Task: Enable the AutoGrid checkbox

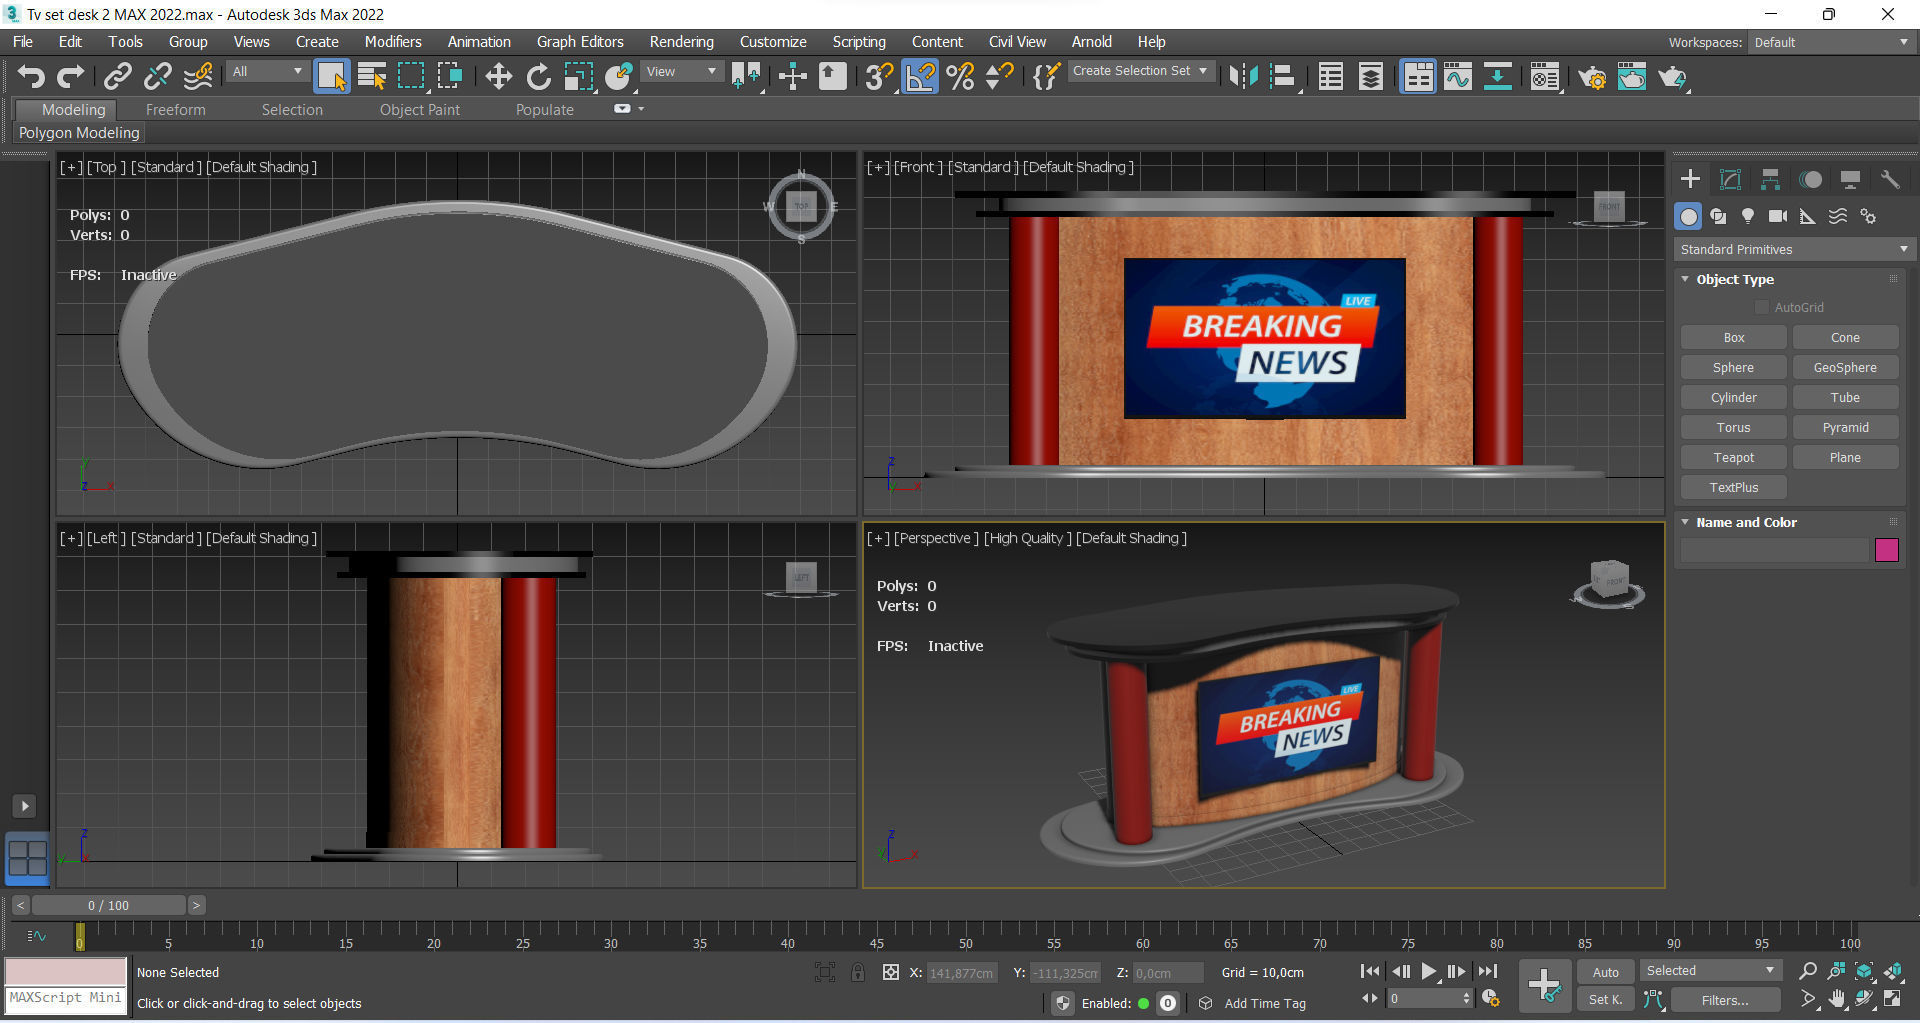Action: pos(1762,307)
